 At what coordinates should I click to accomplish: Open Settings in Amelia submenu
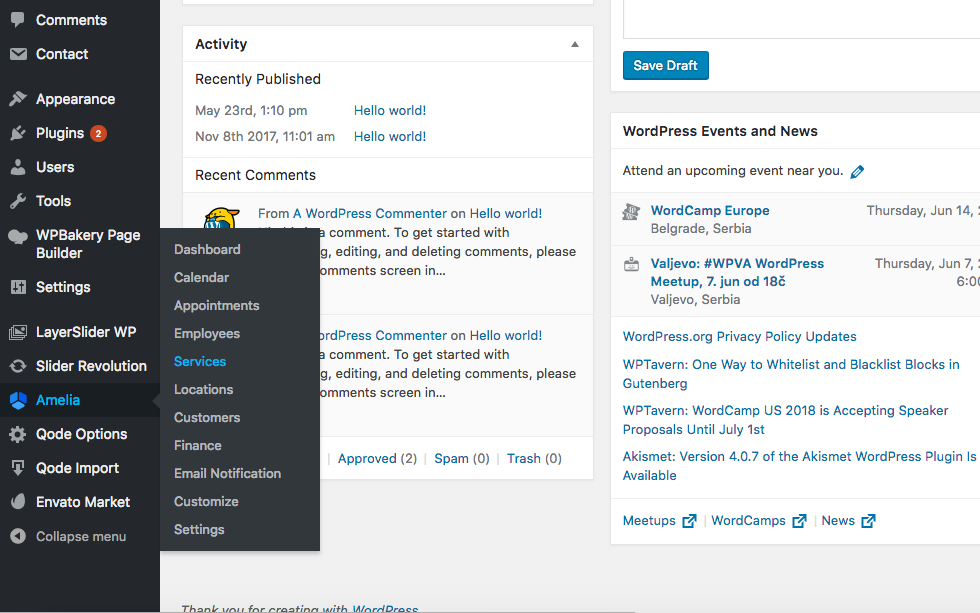click(199, 529)
